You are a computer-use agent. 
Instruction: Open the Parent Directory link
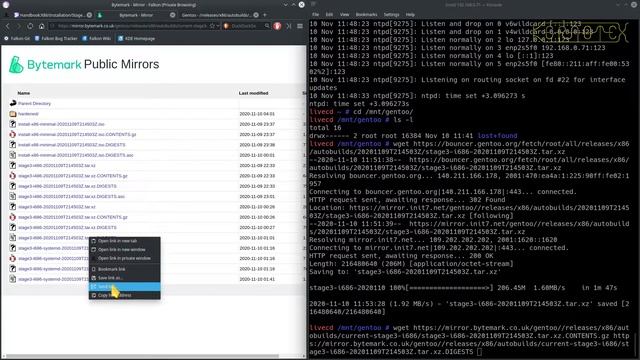tap(34, 104)
